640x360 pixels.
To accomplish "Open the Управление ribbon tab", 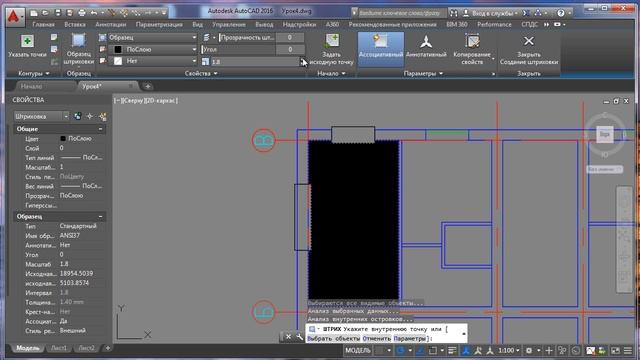I will (229, 24).
